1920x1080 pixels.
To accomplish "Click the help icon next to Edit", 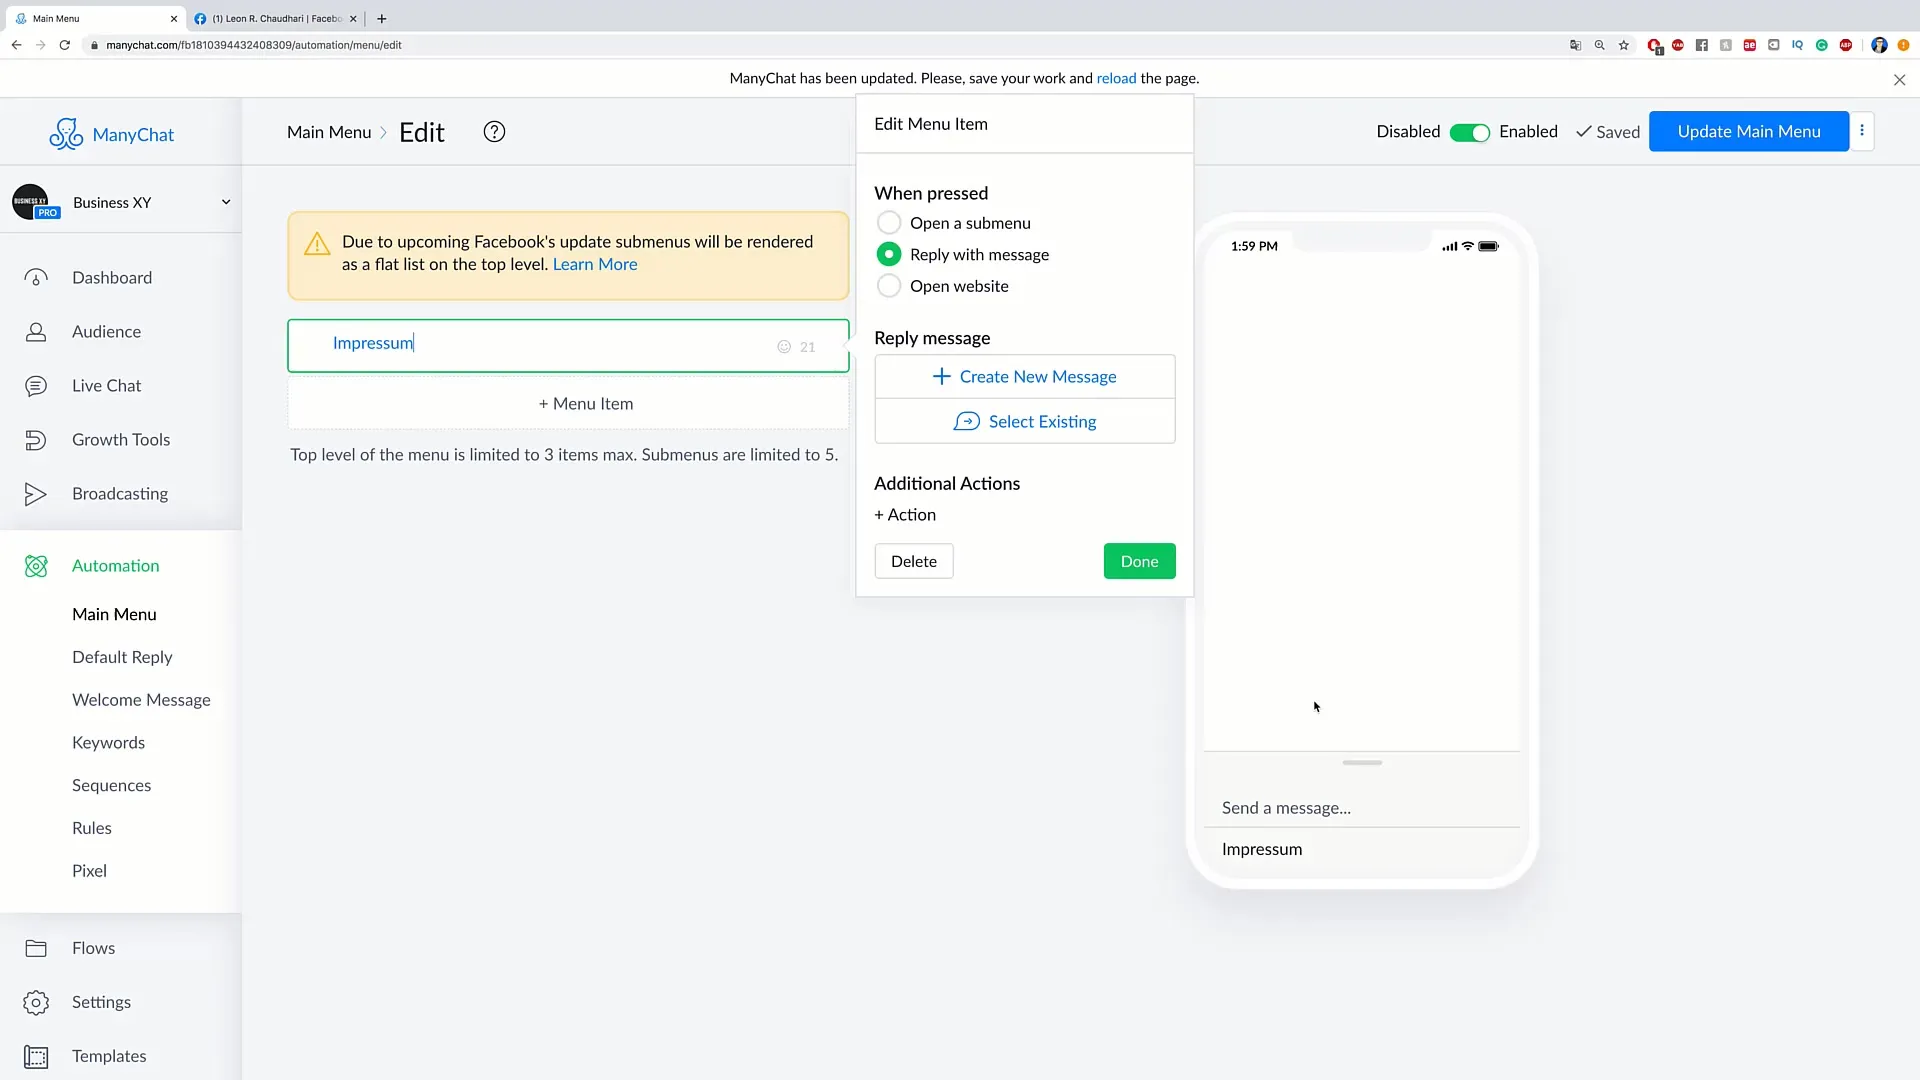I will (493, 131).
